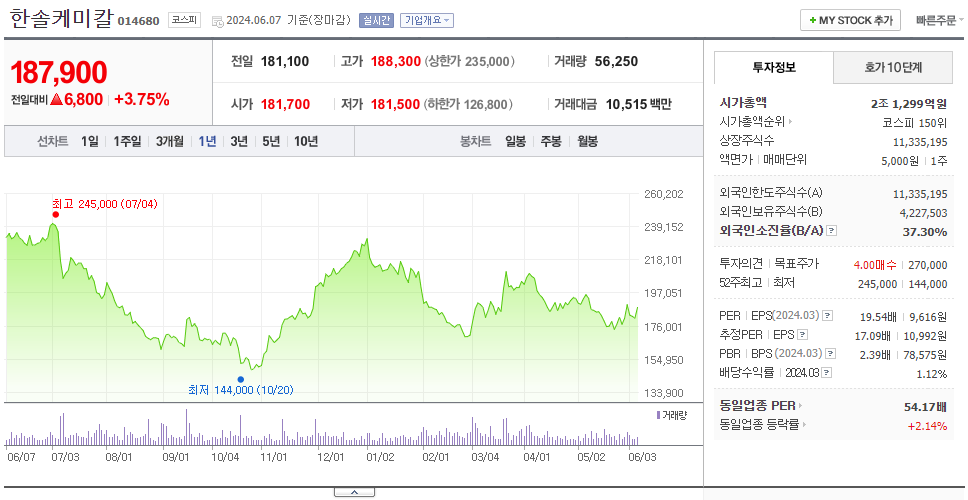Click the 4.00매수 investment opinion value

pyautogui.click(x=875, y=265)
